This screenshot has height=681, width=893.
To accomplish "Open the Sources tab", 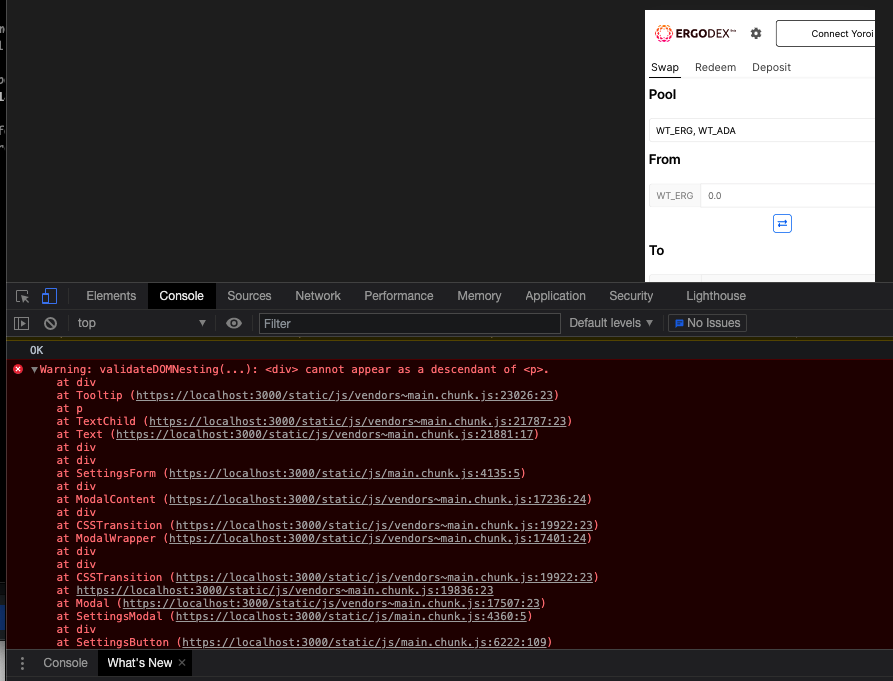I will pos(249,296).
